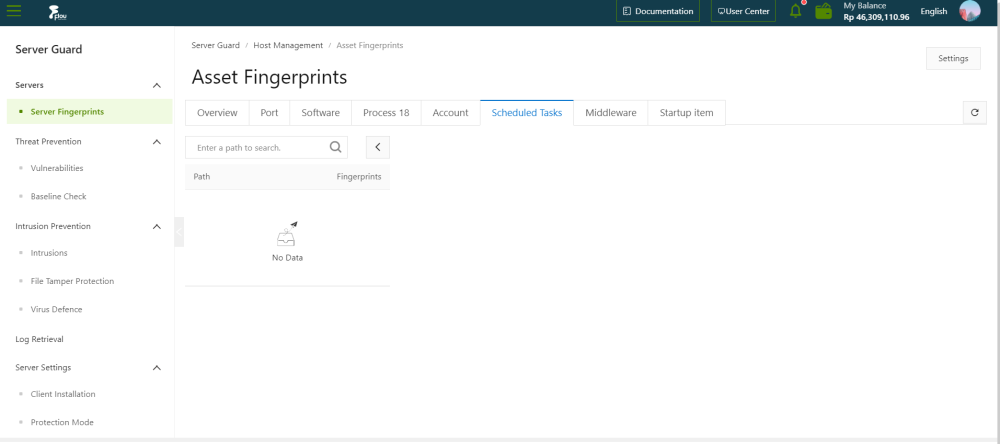Open the Documentation button

click(657, 12)
